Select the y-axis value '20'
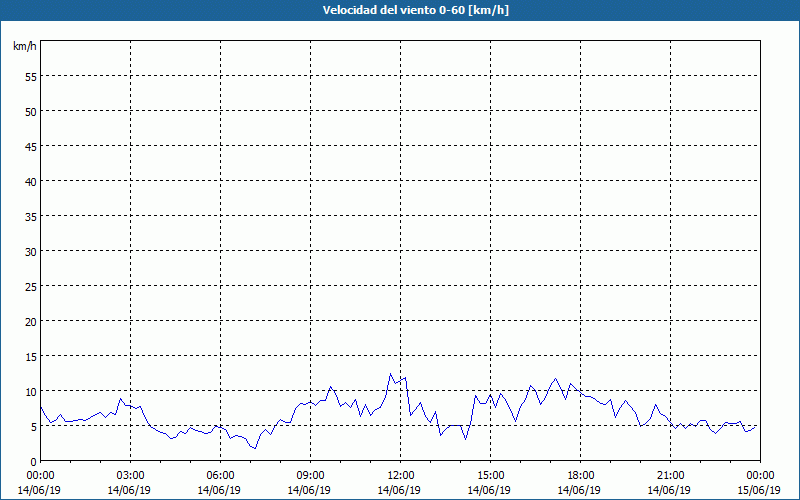This screenshot has height=500, width=800. pos(31,321)
